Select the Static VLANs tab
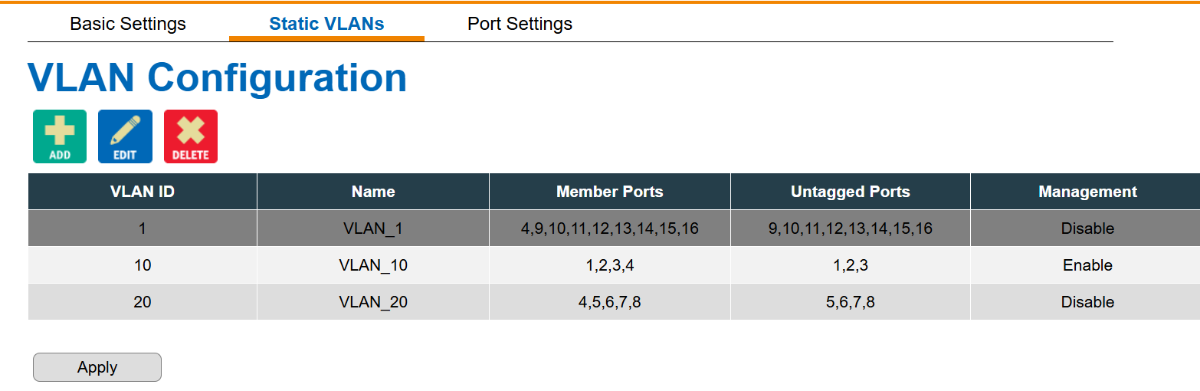Viewport: 1200px width, 391px height. (x=327, y=24)
